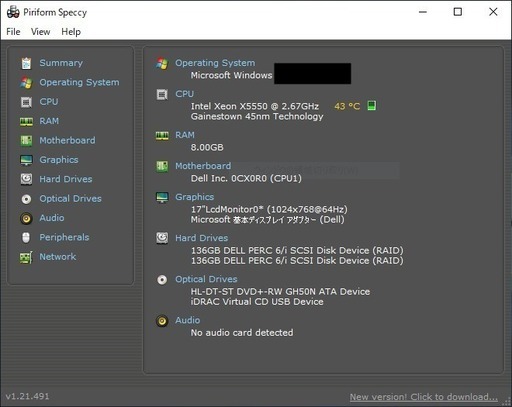Click the Audio speaker icon in sidebar
512x407 pixels.
tap(26, 218)
